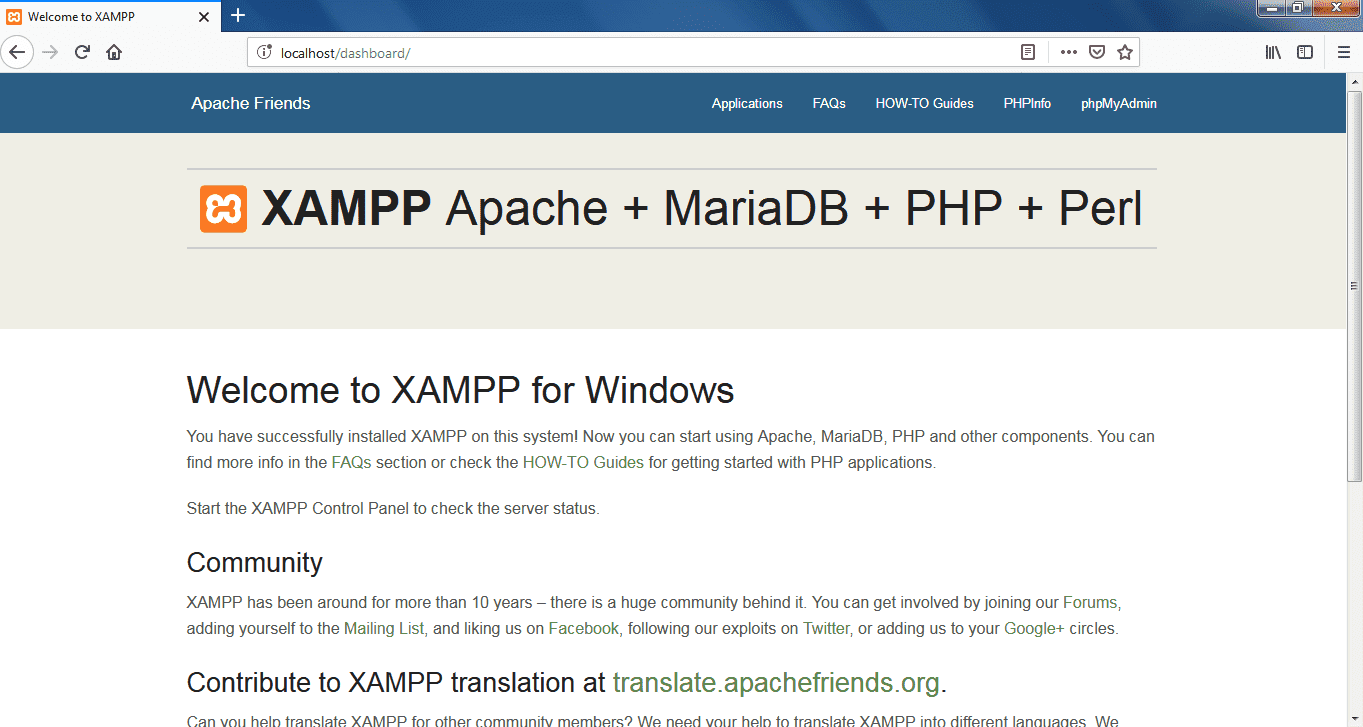The height and width of the screenshot is (727, 1363).
Task: Save page to Pocket icon
Action: point(1096,52)
